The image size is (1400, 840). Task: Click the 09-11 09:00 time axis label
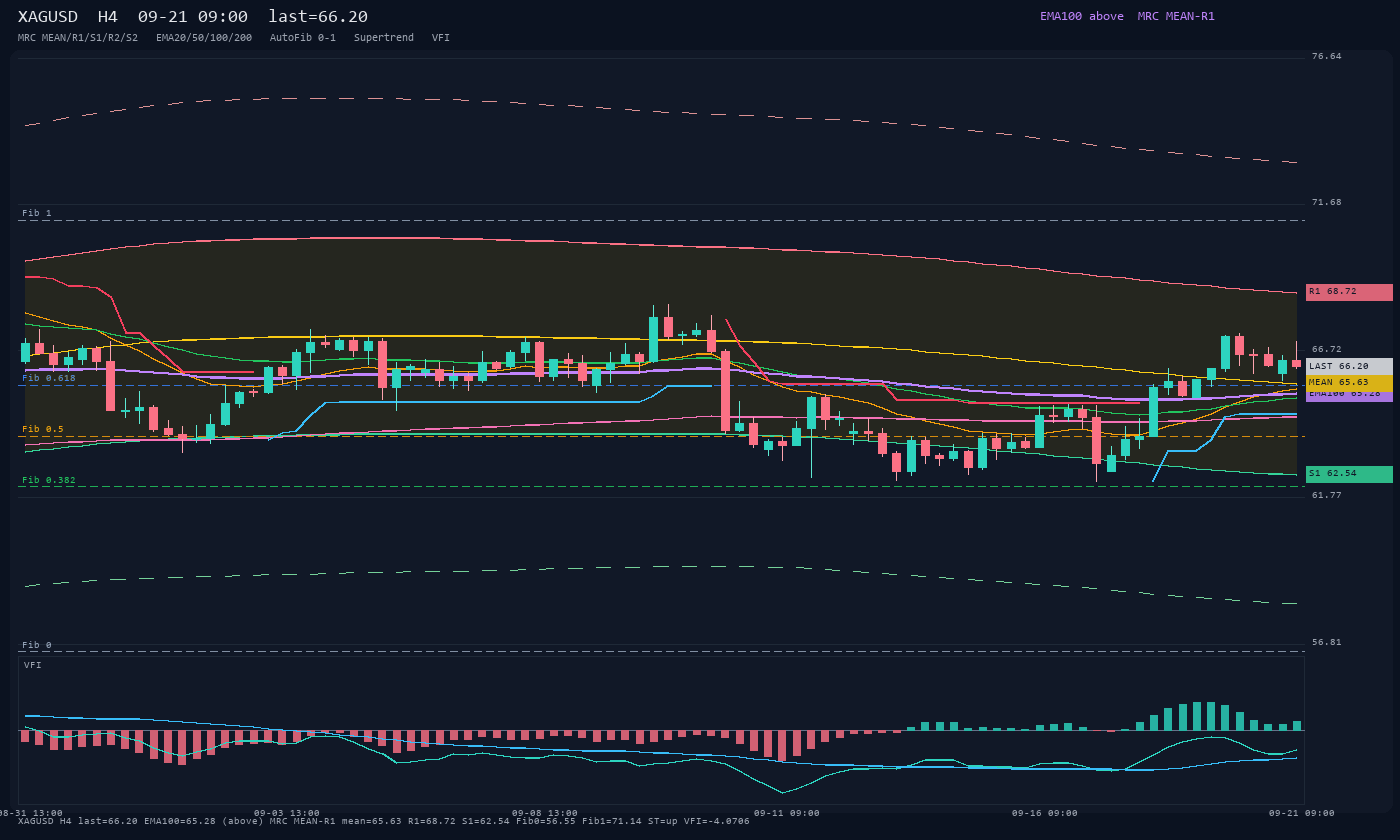(x=787, y=814)
